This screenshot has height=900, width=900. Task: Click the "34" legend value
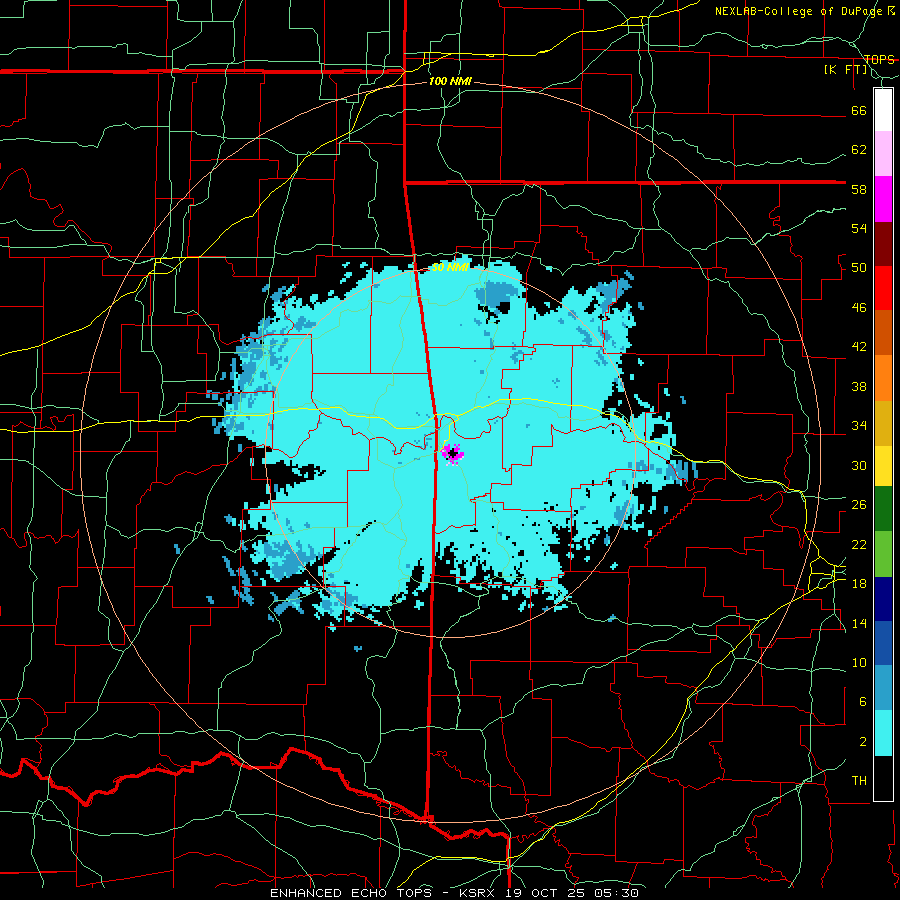[x=859, y=426]
